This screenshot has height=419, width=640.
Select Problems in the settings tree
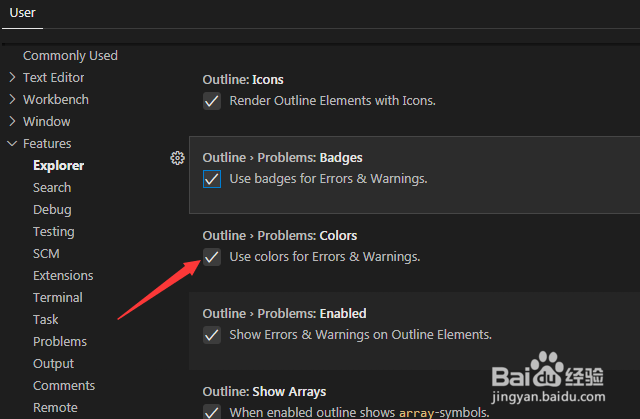point(60,342)
